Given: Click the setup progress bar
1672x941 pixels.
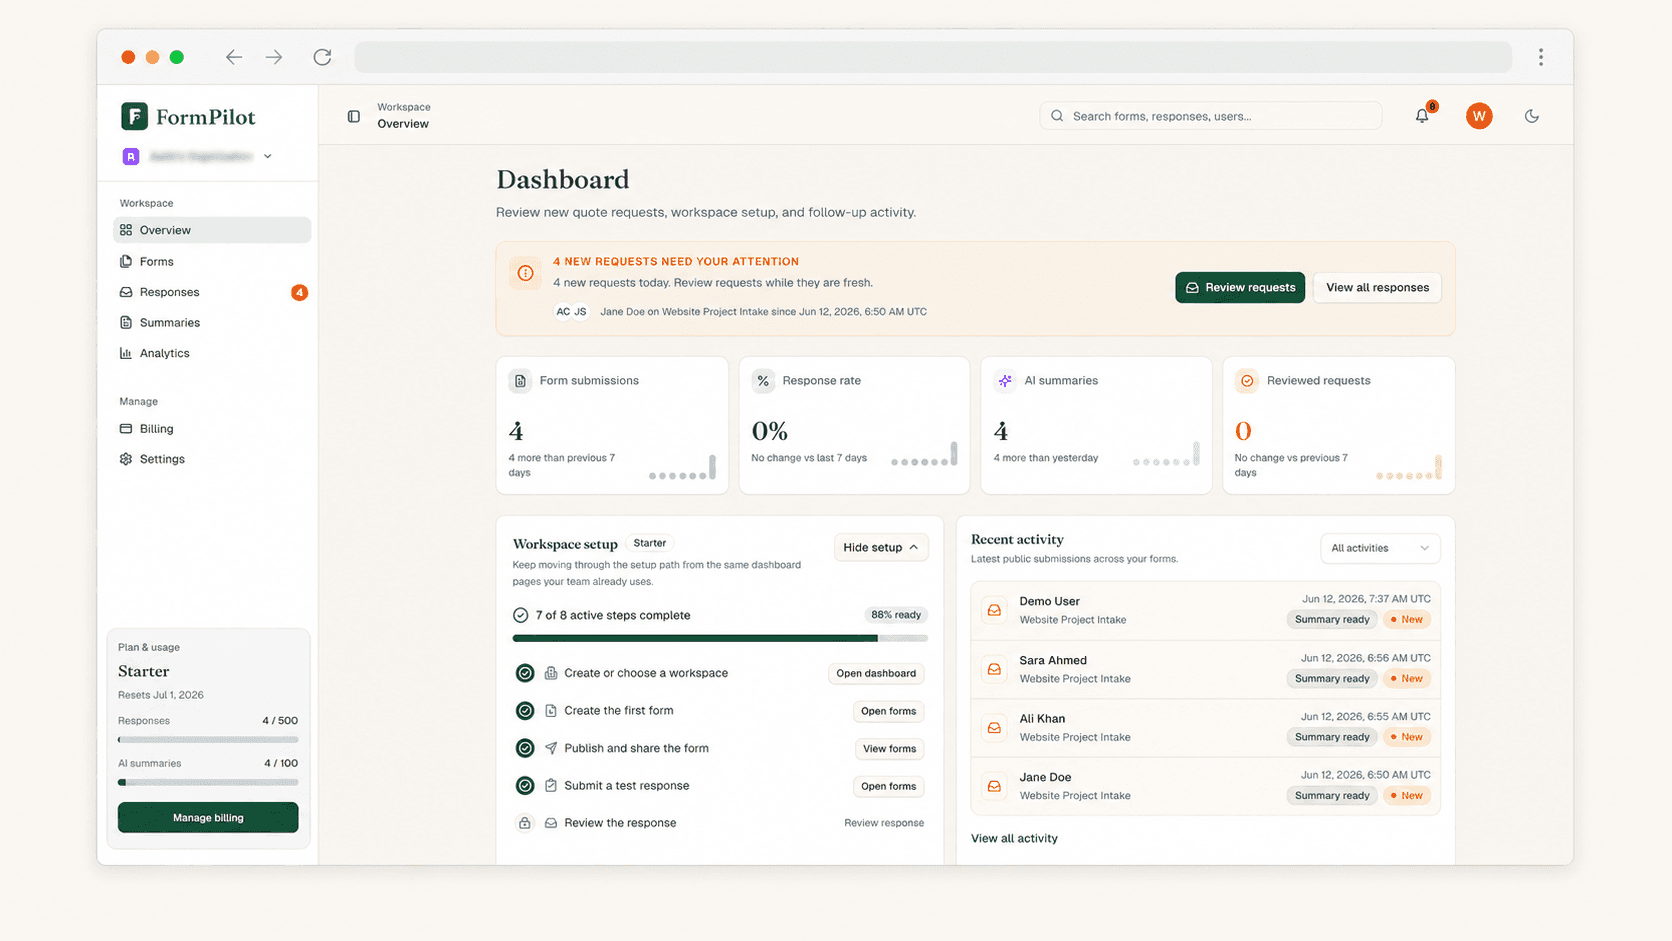Looking at the screenshot, I should click(720, 638).
